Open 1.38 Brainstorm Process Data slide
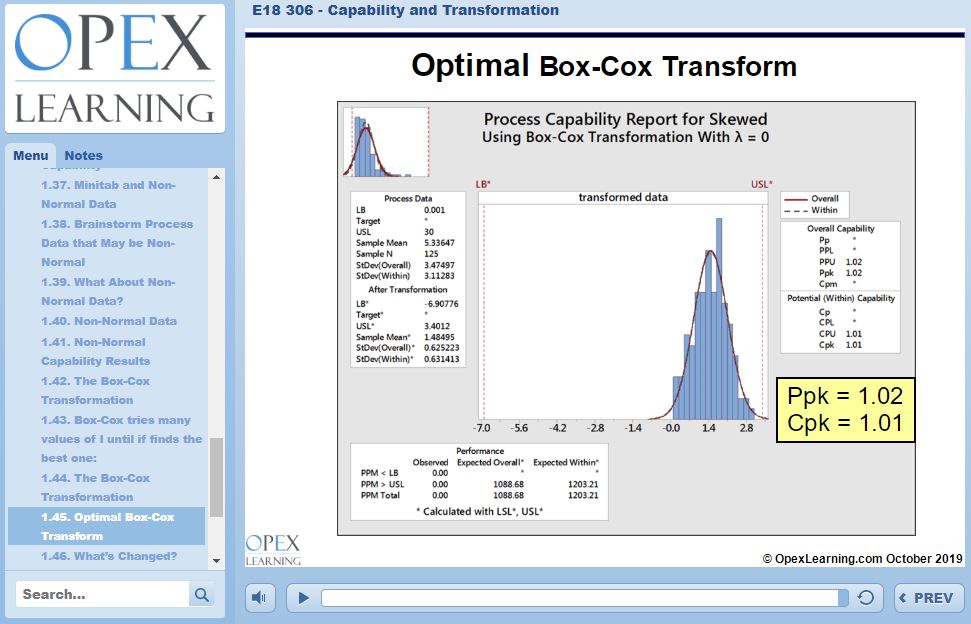The width and height of the screenshot is (971, 624). click(117, 243)
